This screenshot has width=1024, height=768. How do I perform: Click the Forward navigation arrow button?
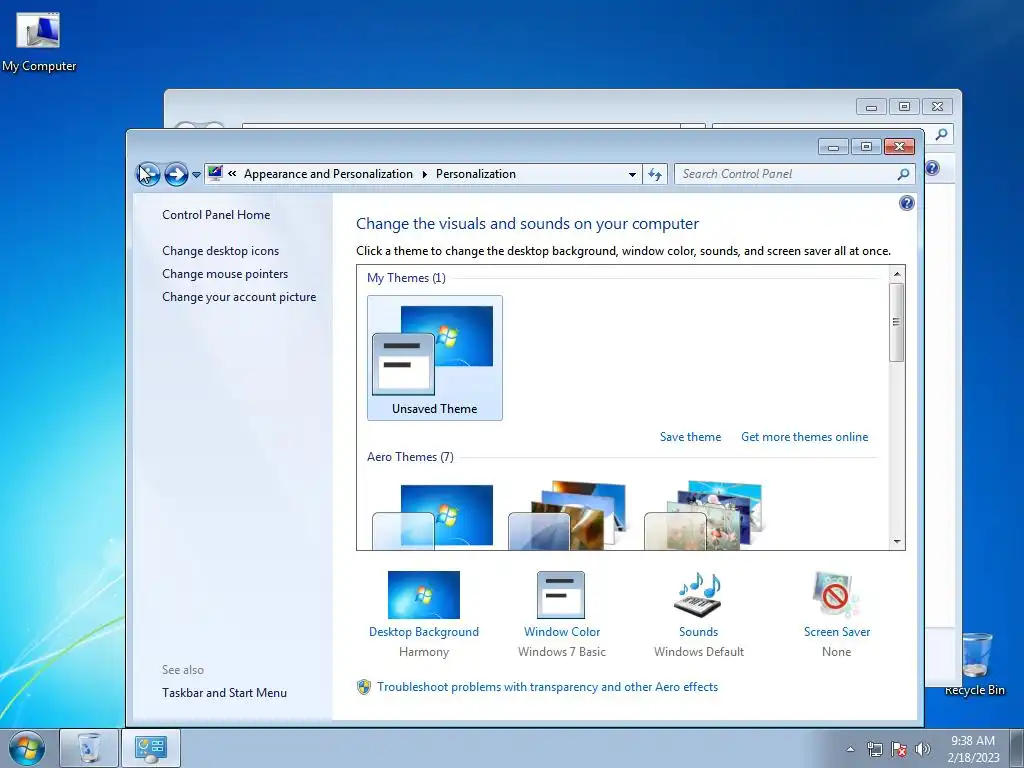176,174
